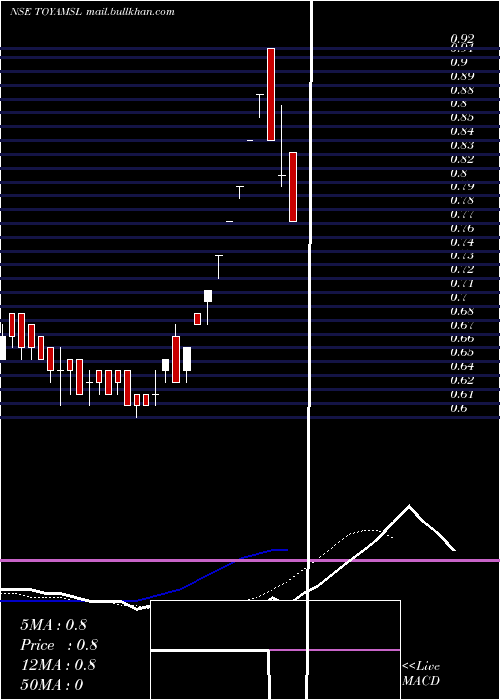Click the 0.6 price axis label
500x700 pixels.
coord(459,408)
